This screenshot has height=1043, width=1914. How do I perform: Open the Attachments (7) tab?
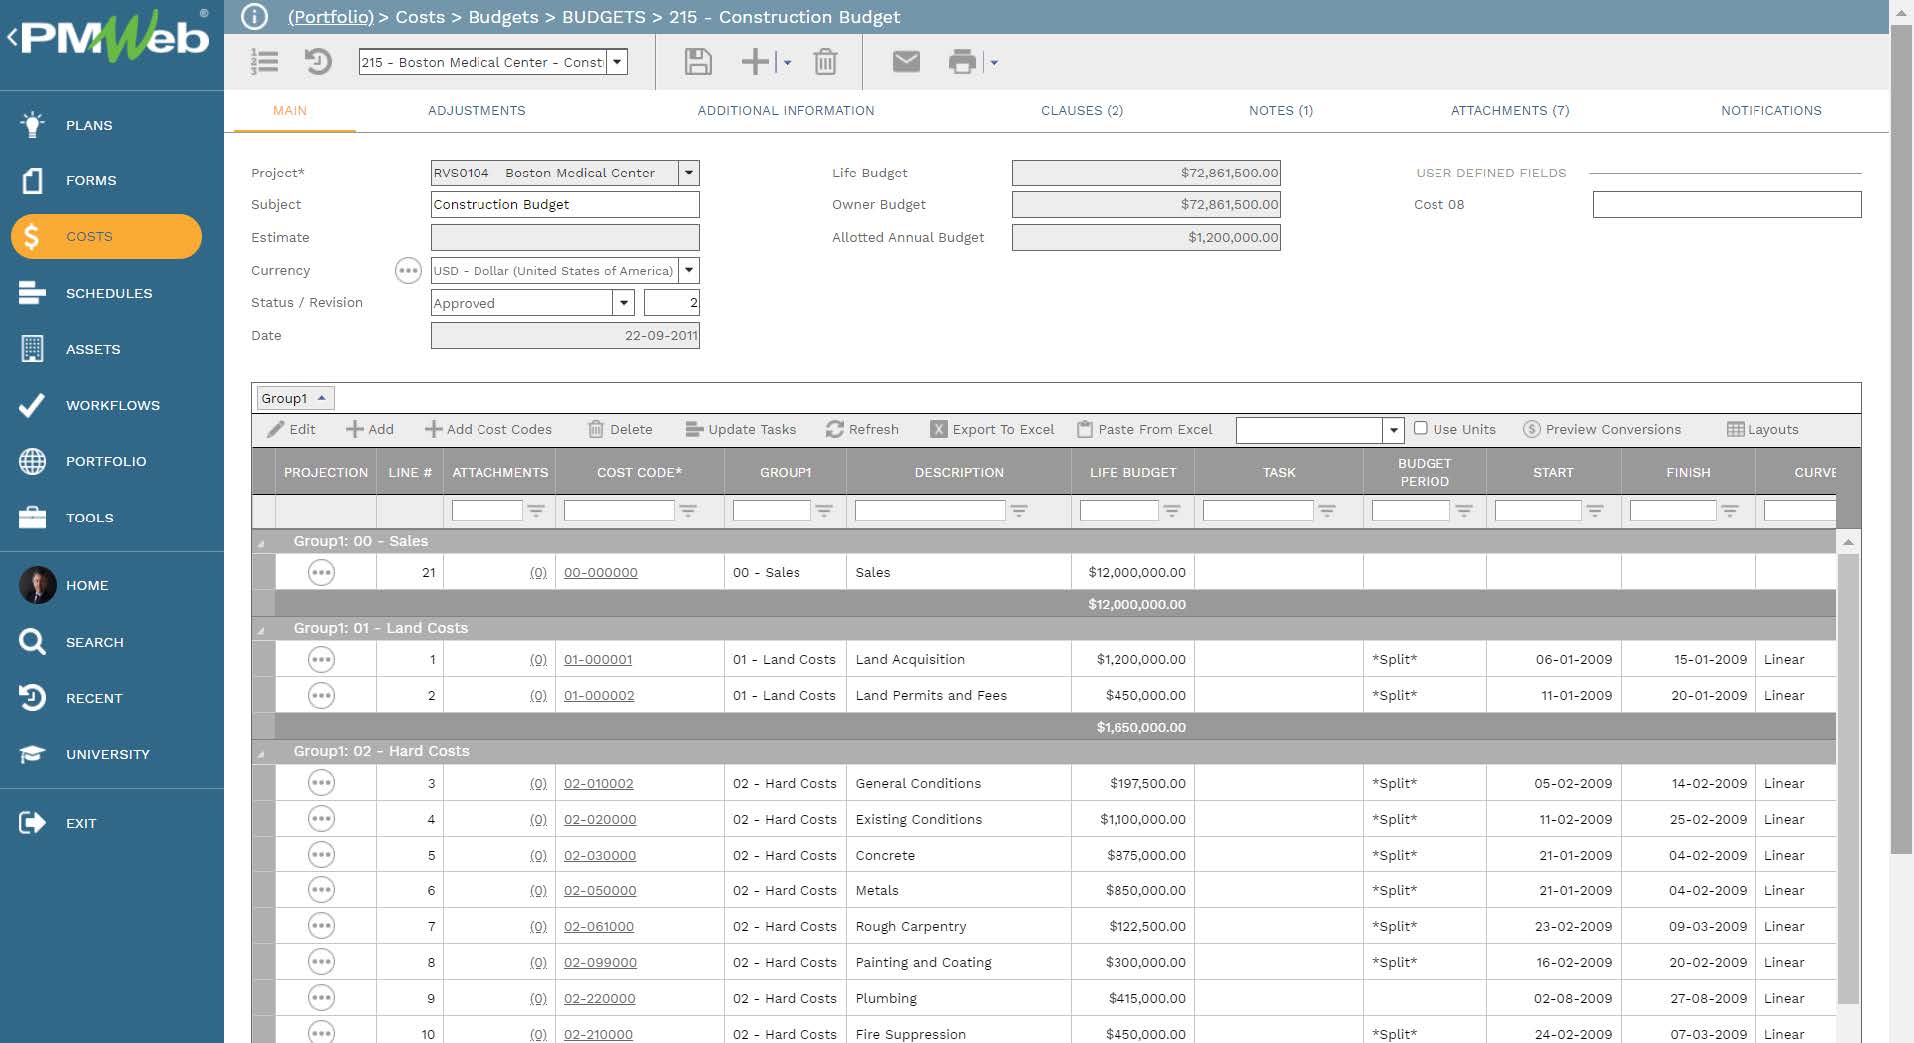pyautogui.click(x=1509, y=110)
